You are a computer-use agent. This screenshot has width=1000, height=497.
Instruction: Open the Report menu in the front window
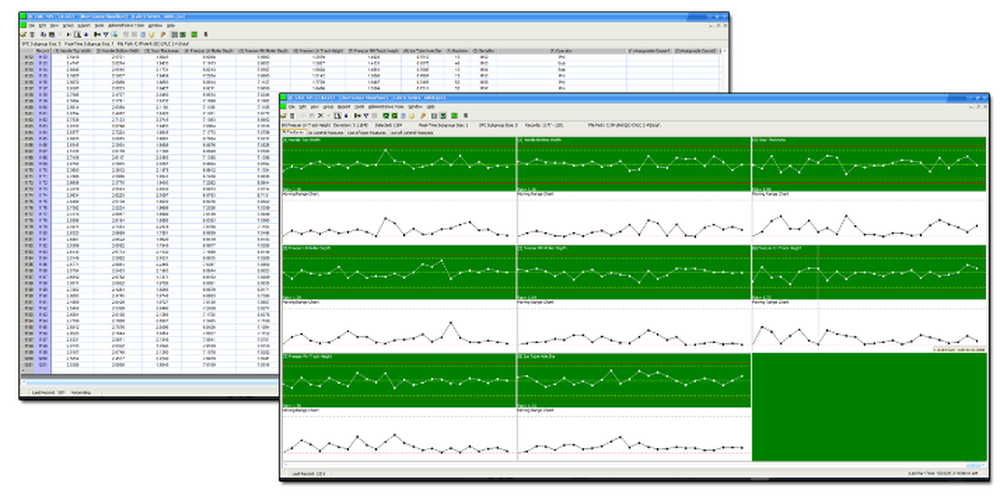click(344, 107)
